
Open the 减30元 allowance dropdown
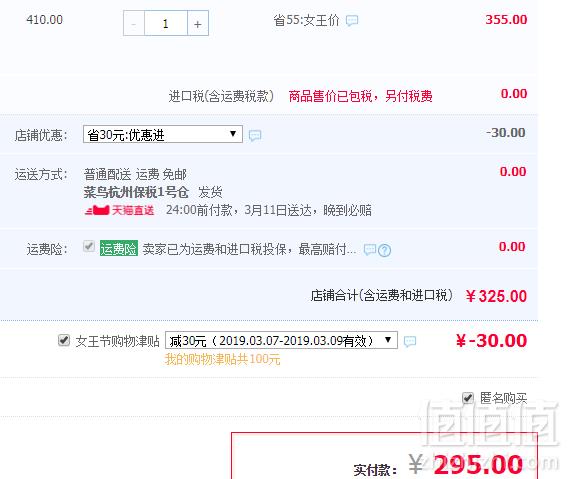click(x=281, y=340)
